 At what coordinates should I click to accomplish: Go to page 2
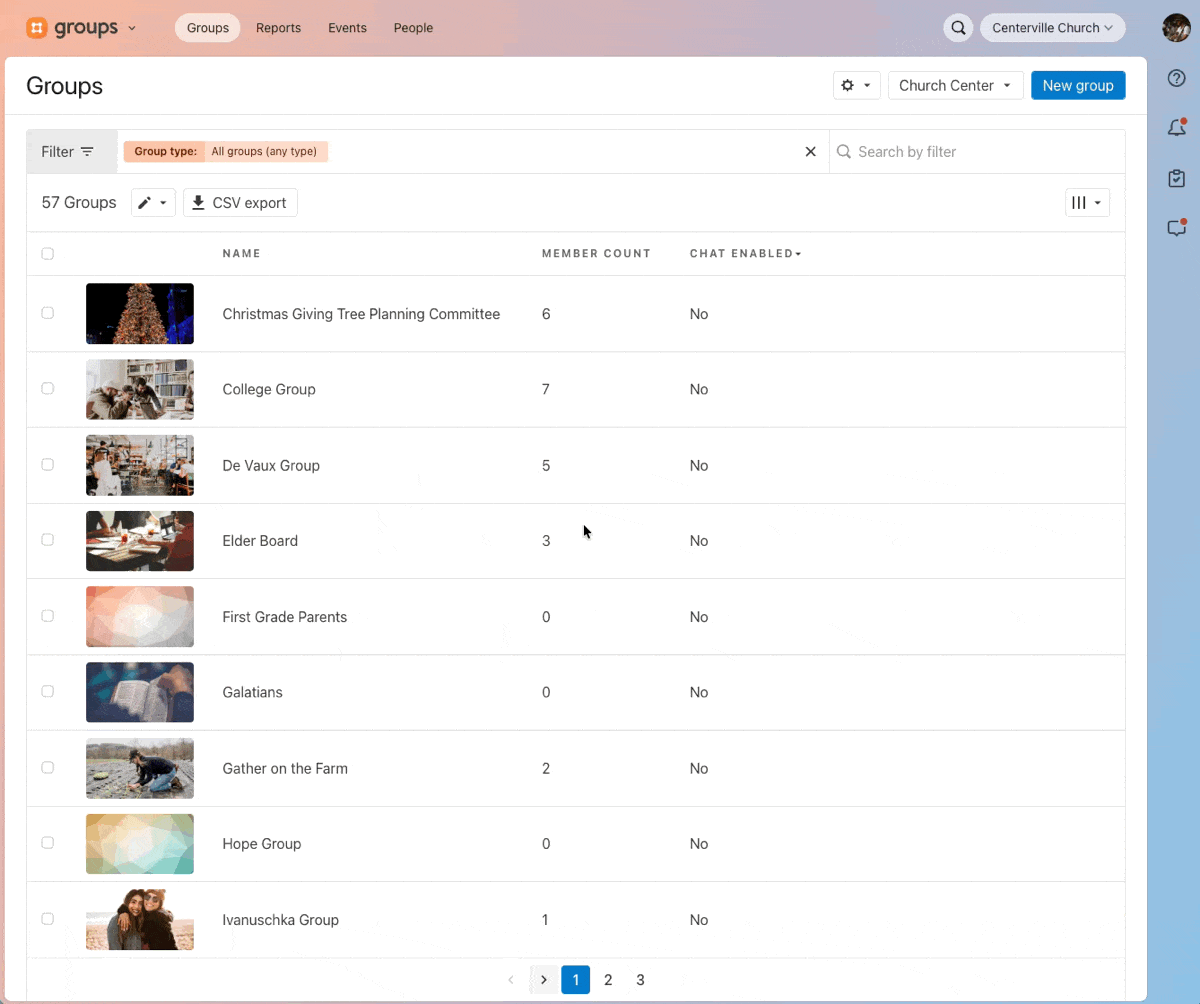pyautogui.click(x=608, y=980)
